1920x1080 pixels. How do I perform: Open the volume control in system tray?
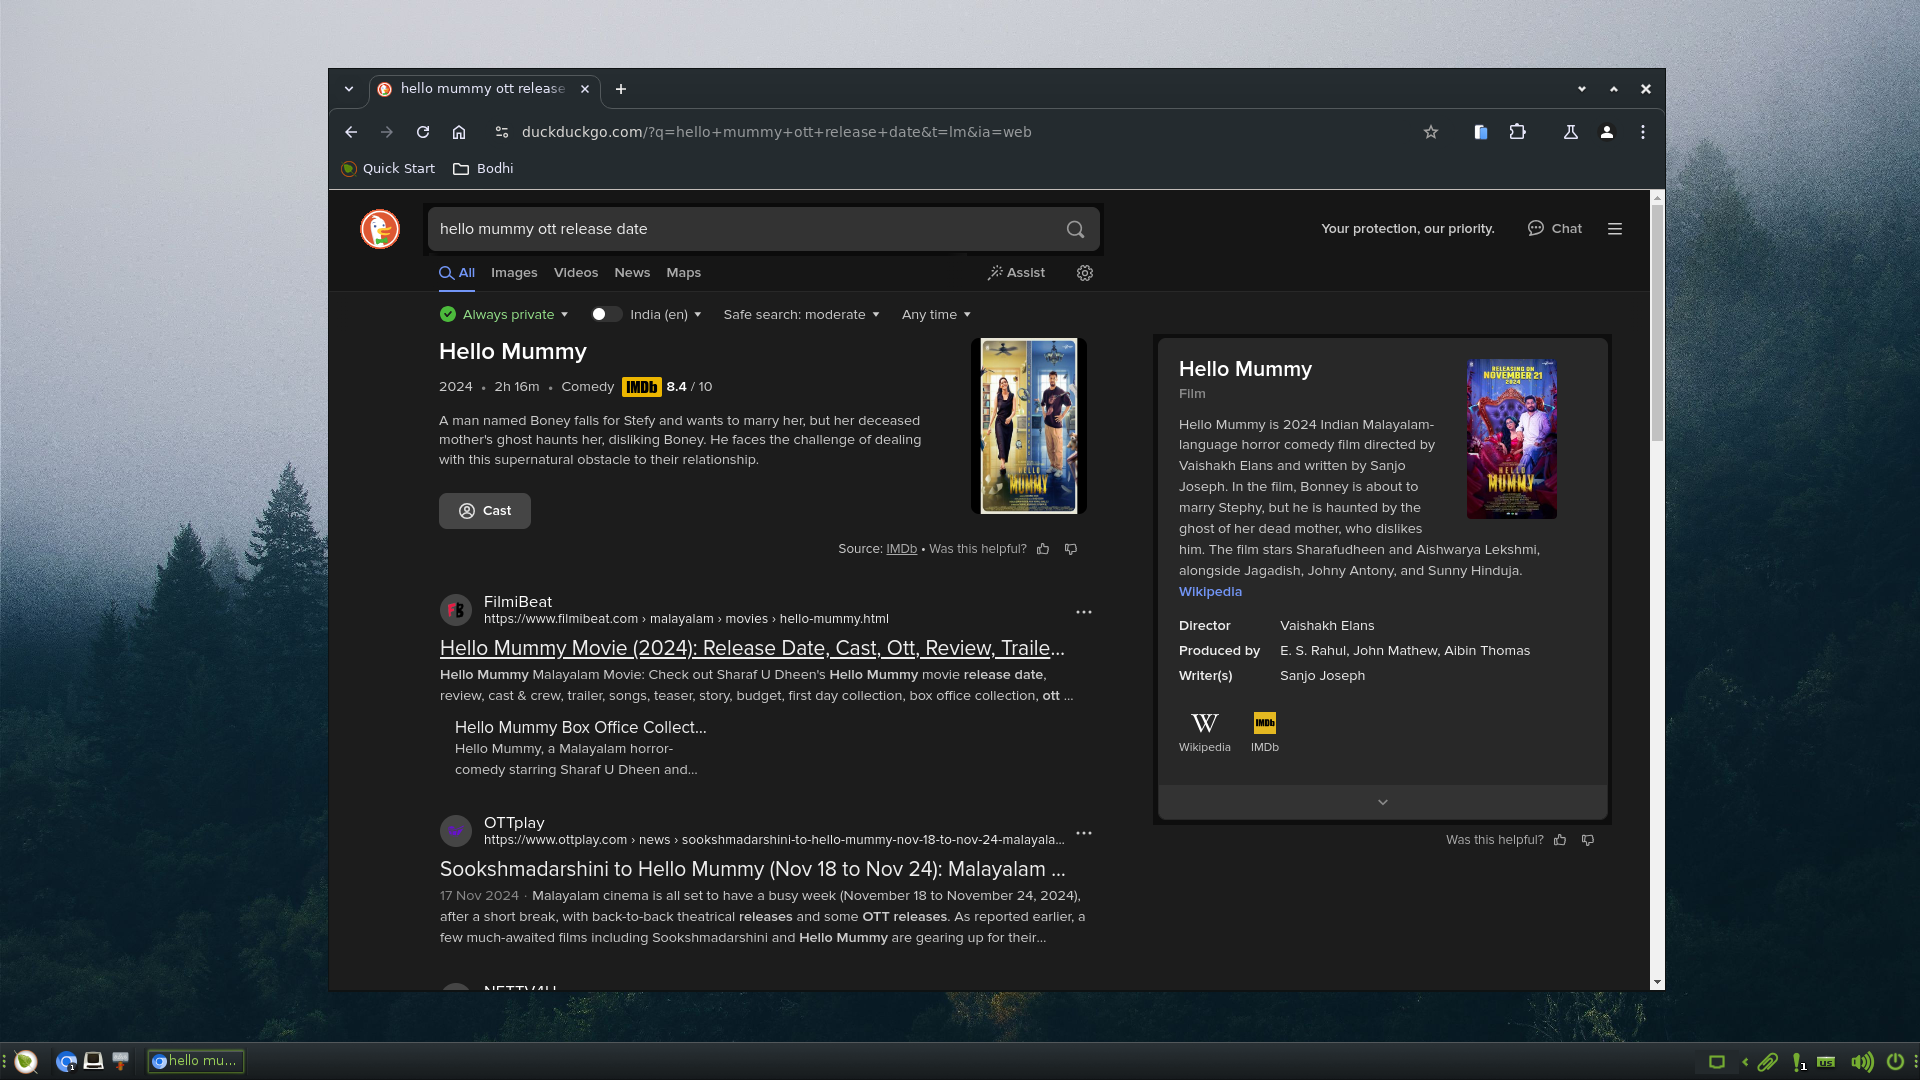pos(1861,1062)
